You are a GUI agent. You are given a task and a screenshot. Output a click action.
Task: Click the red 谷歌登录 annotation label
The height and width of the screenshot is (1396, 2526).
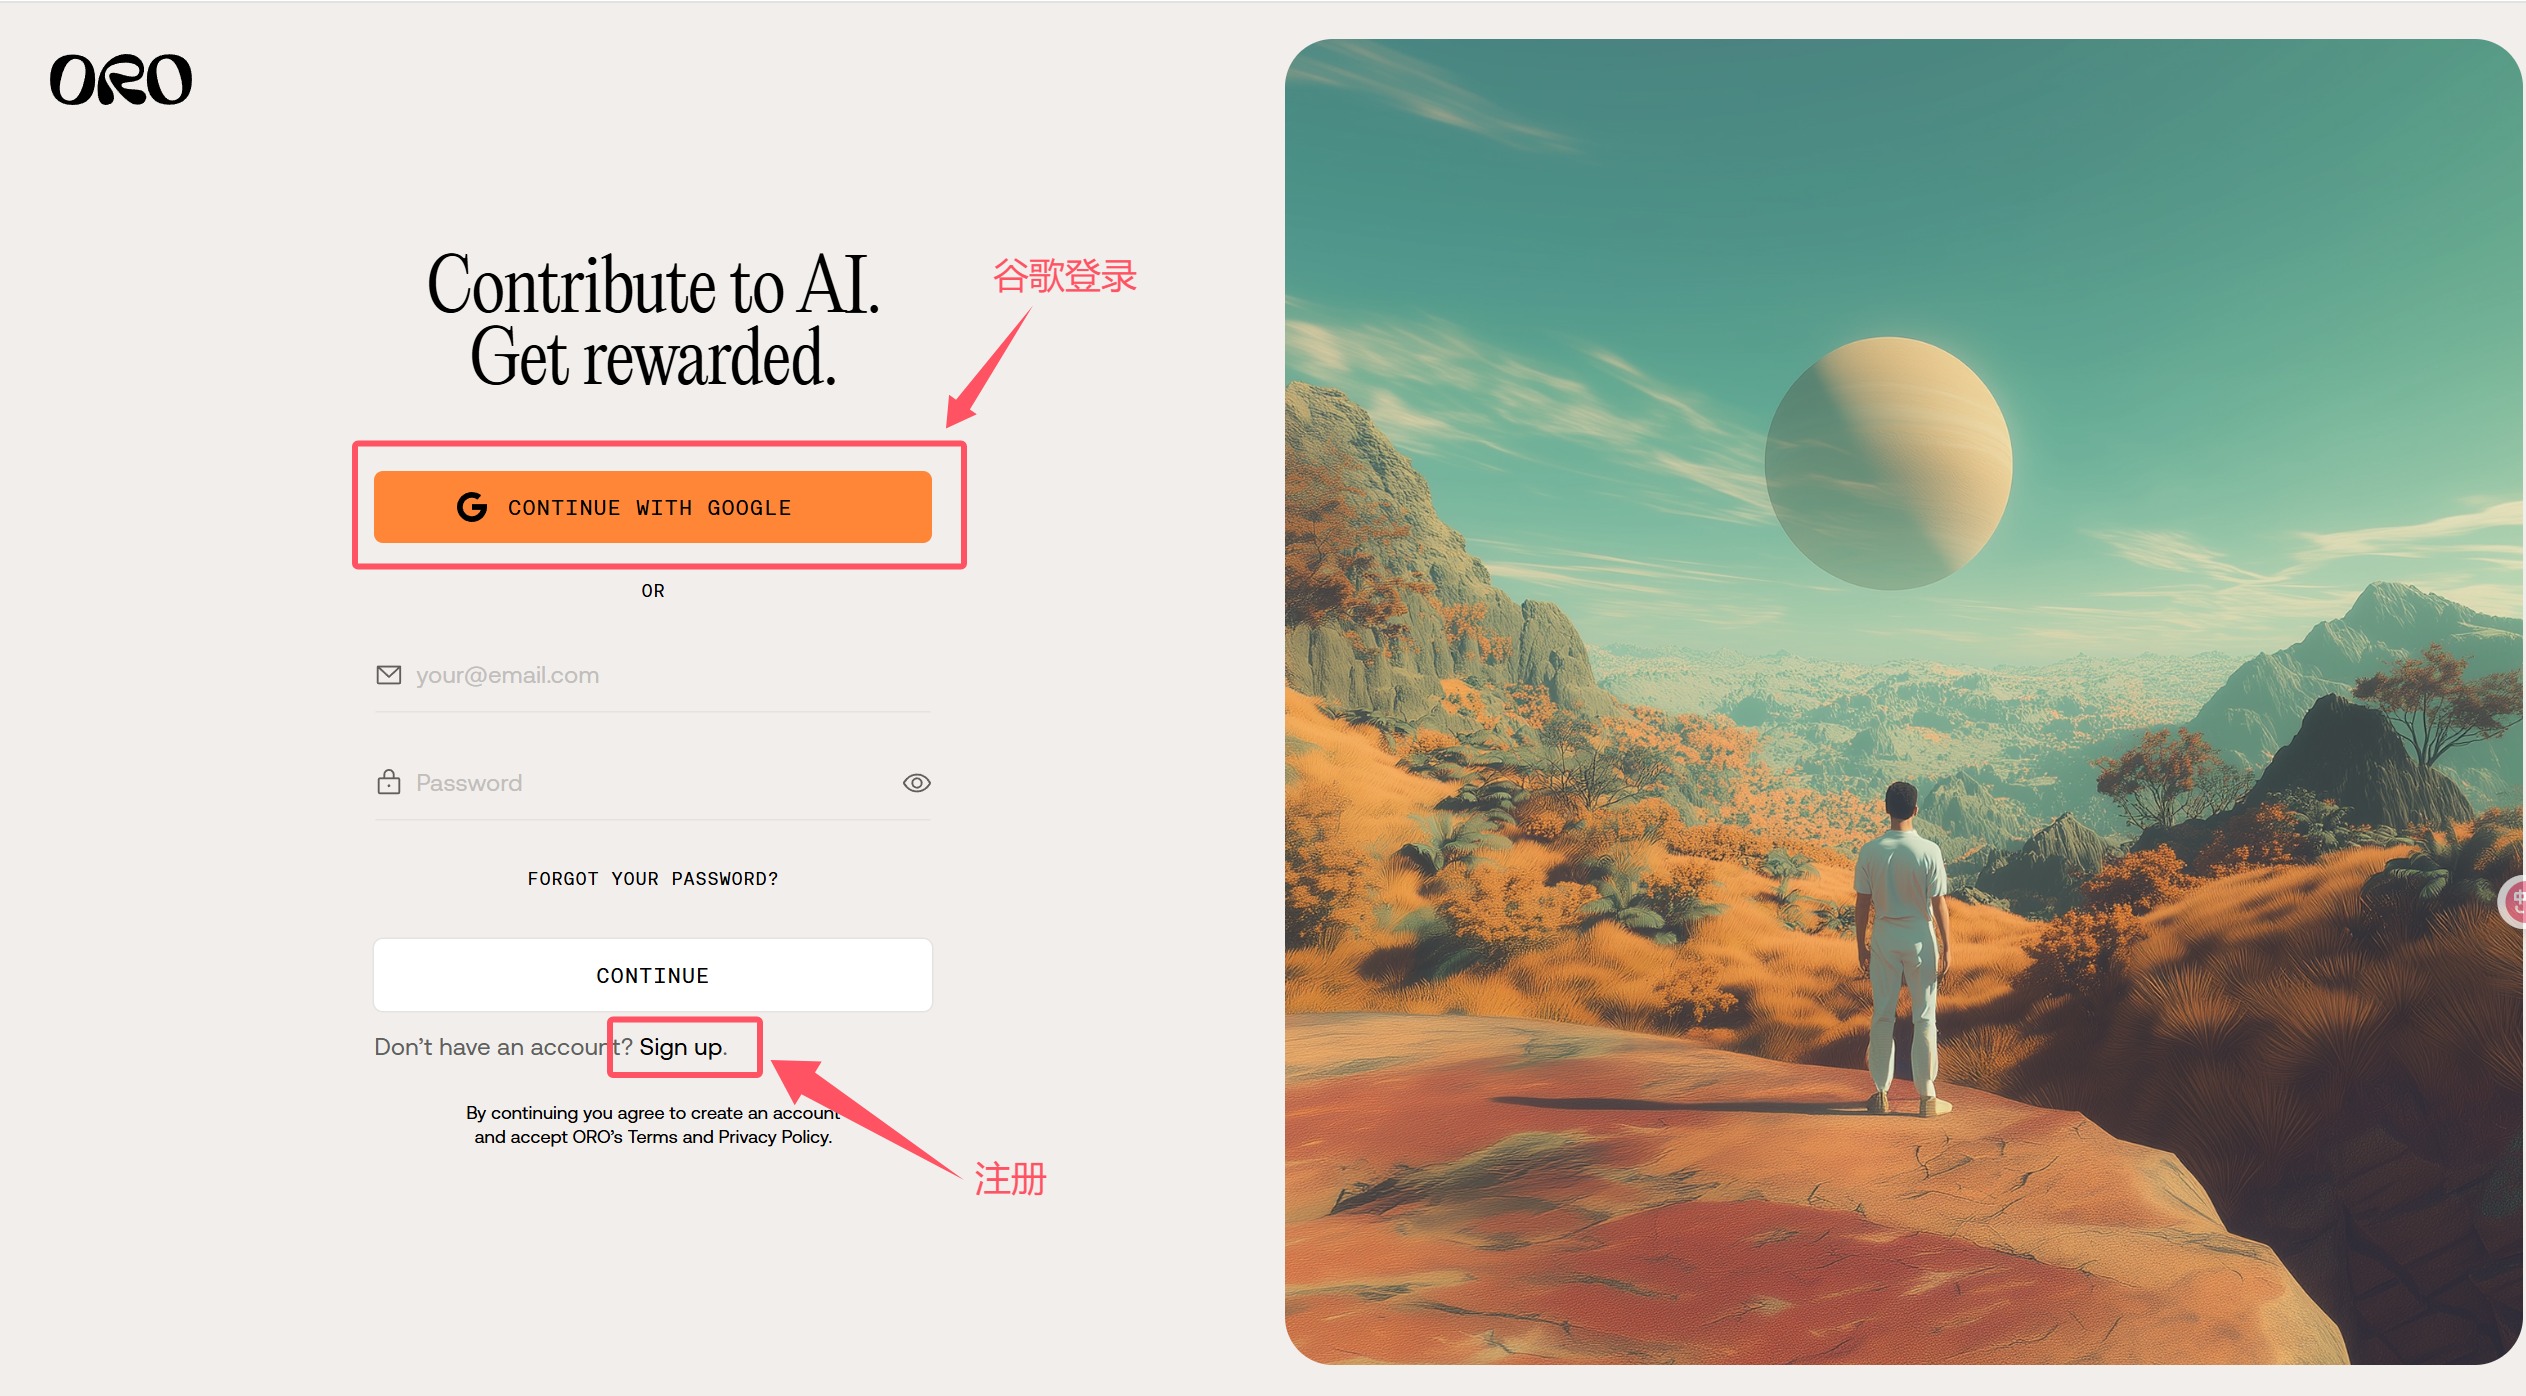point(1064,276)
